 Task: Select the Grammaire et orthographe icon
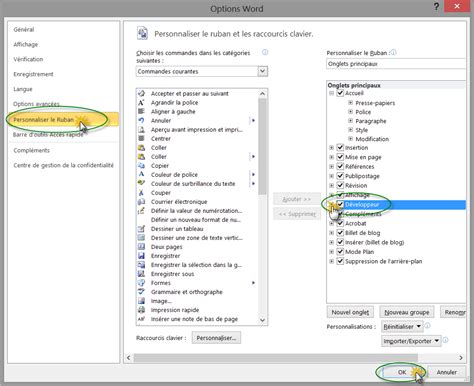coord(141,292)
